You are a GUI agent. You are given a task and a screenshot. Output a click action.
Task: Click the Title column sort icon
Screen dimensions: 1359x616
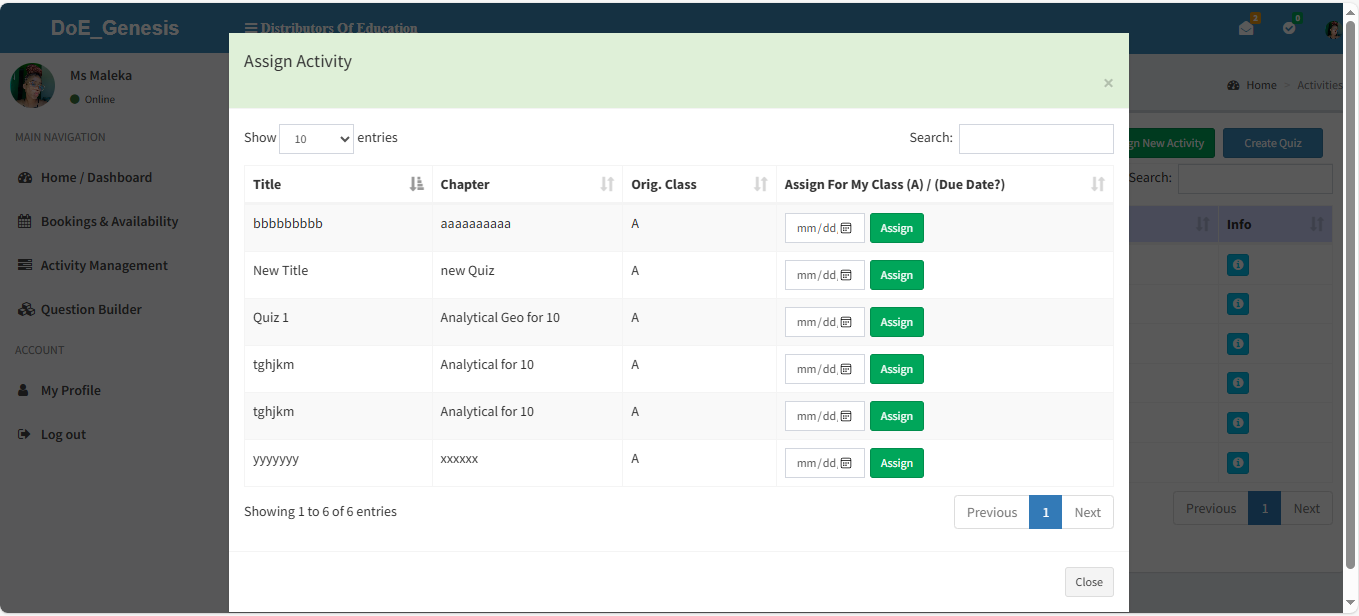[x=417, y=184]
